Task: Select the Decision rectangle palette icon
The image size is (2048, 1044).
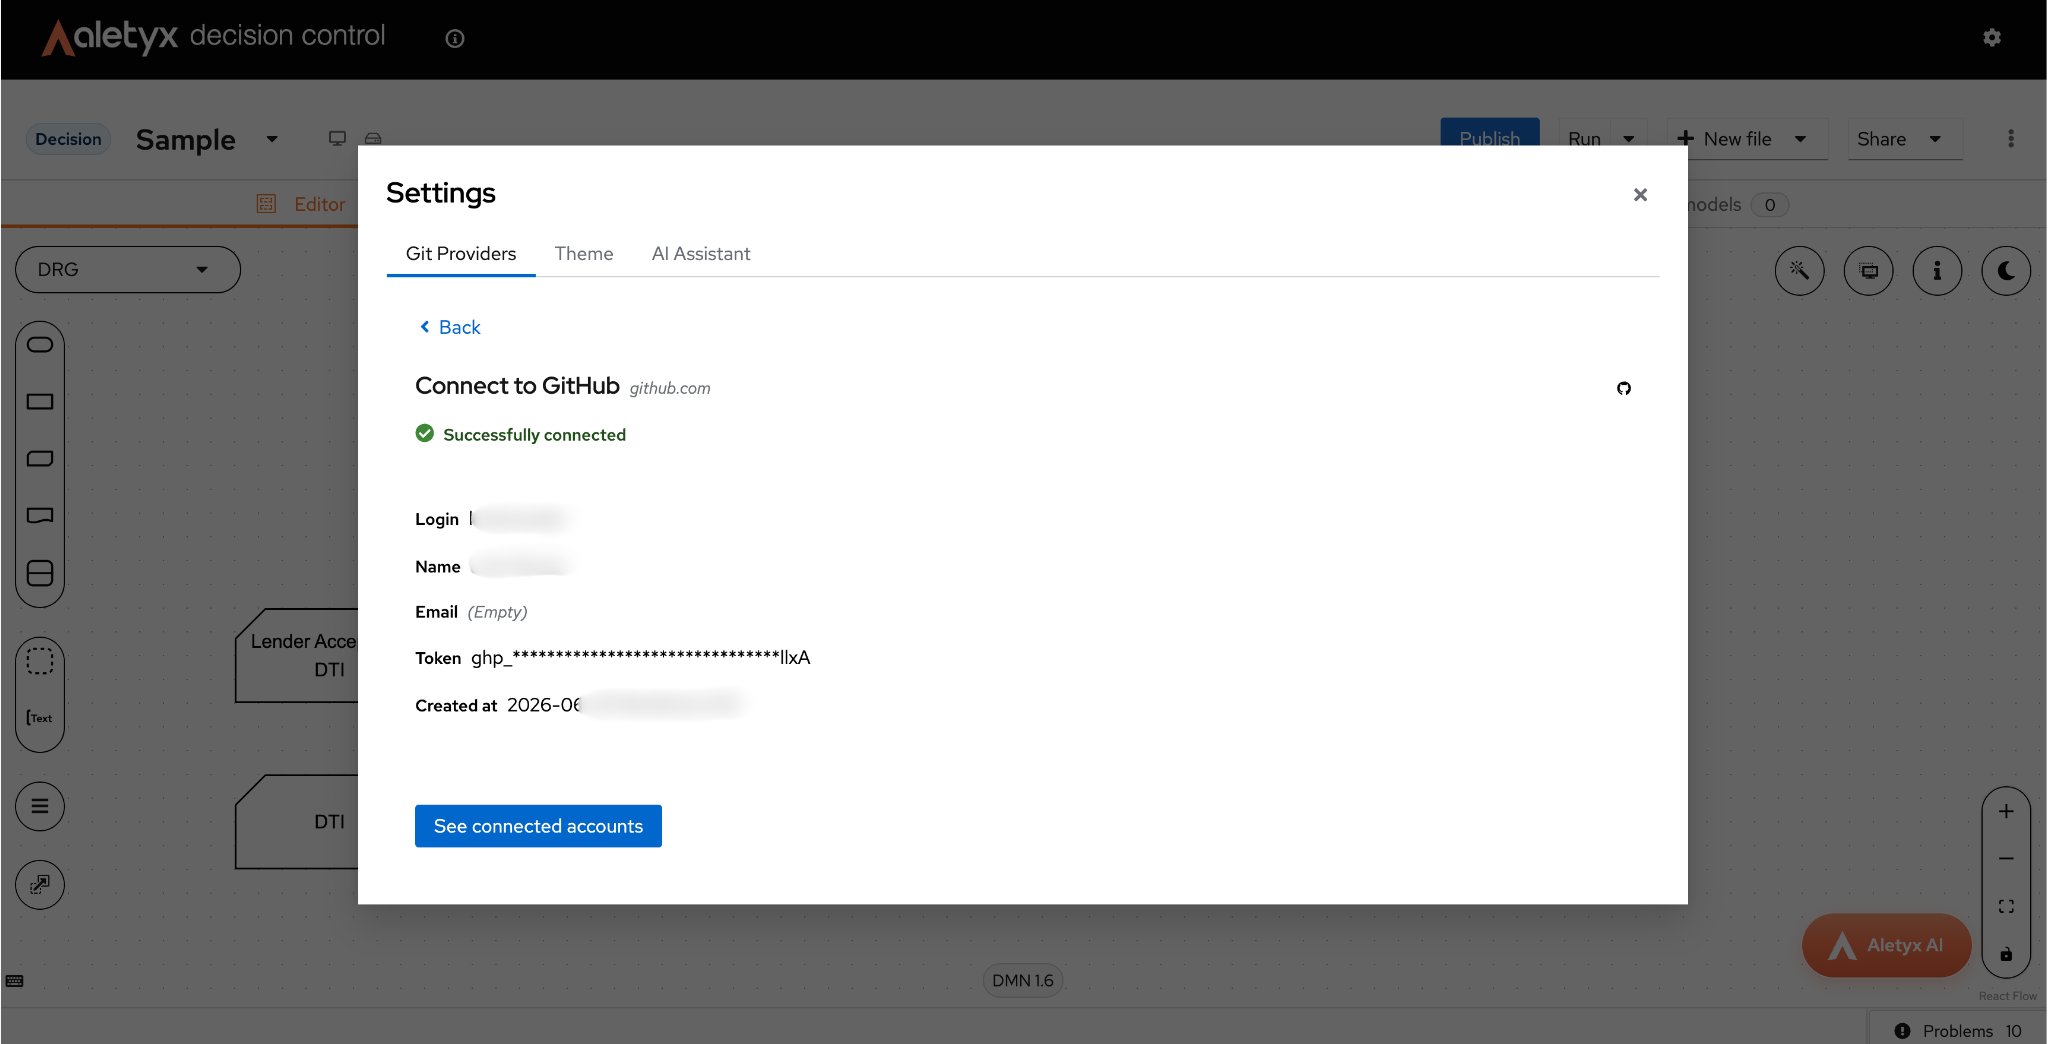Action: coord(40,401)
